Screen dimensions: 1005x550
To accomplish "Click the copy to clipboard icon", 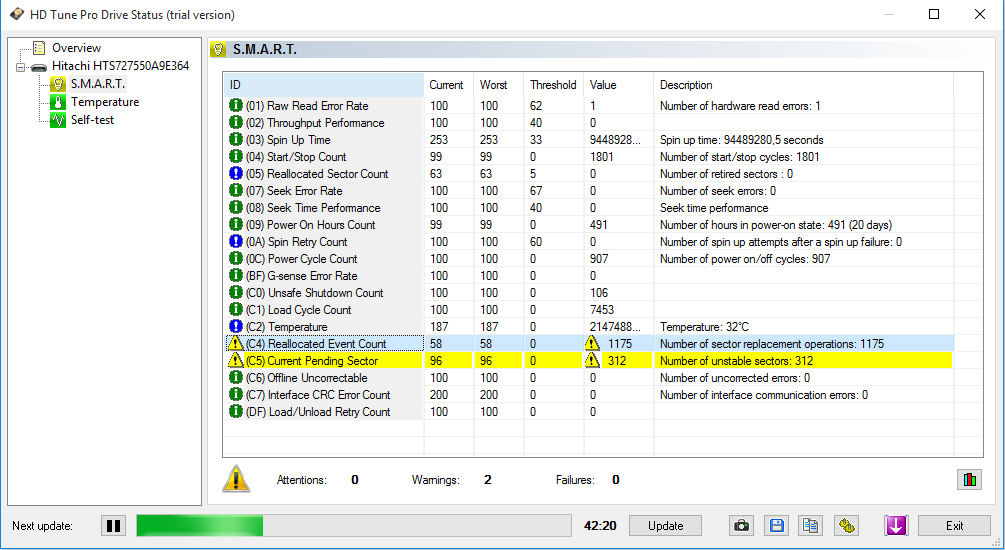I will 811,526.
